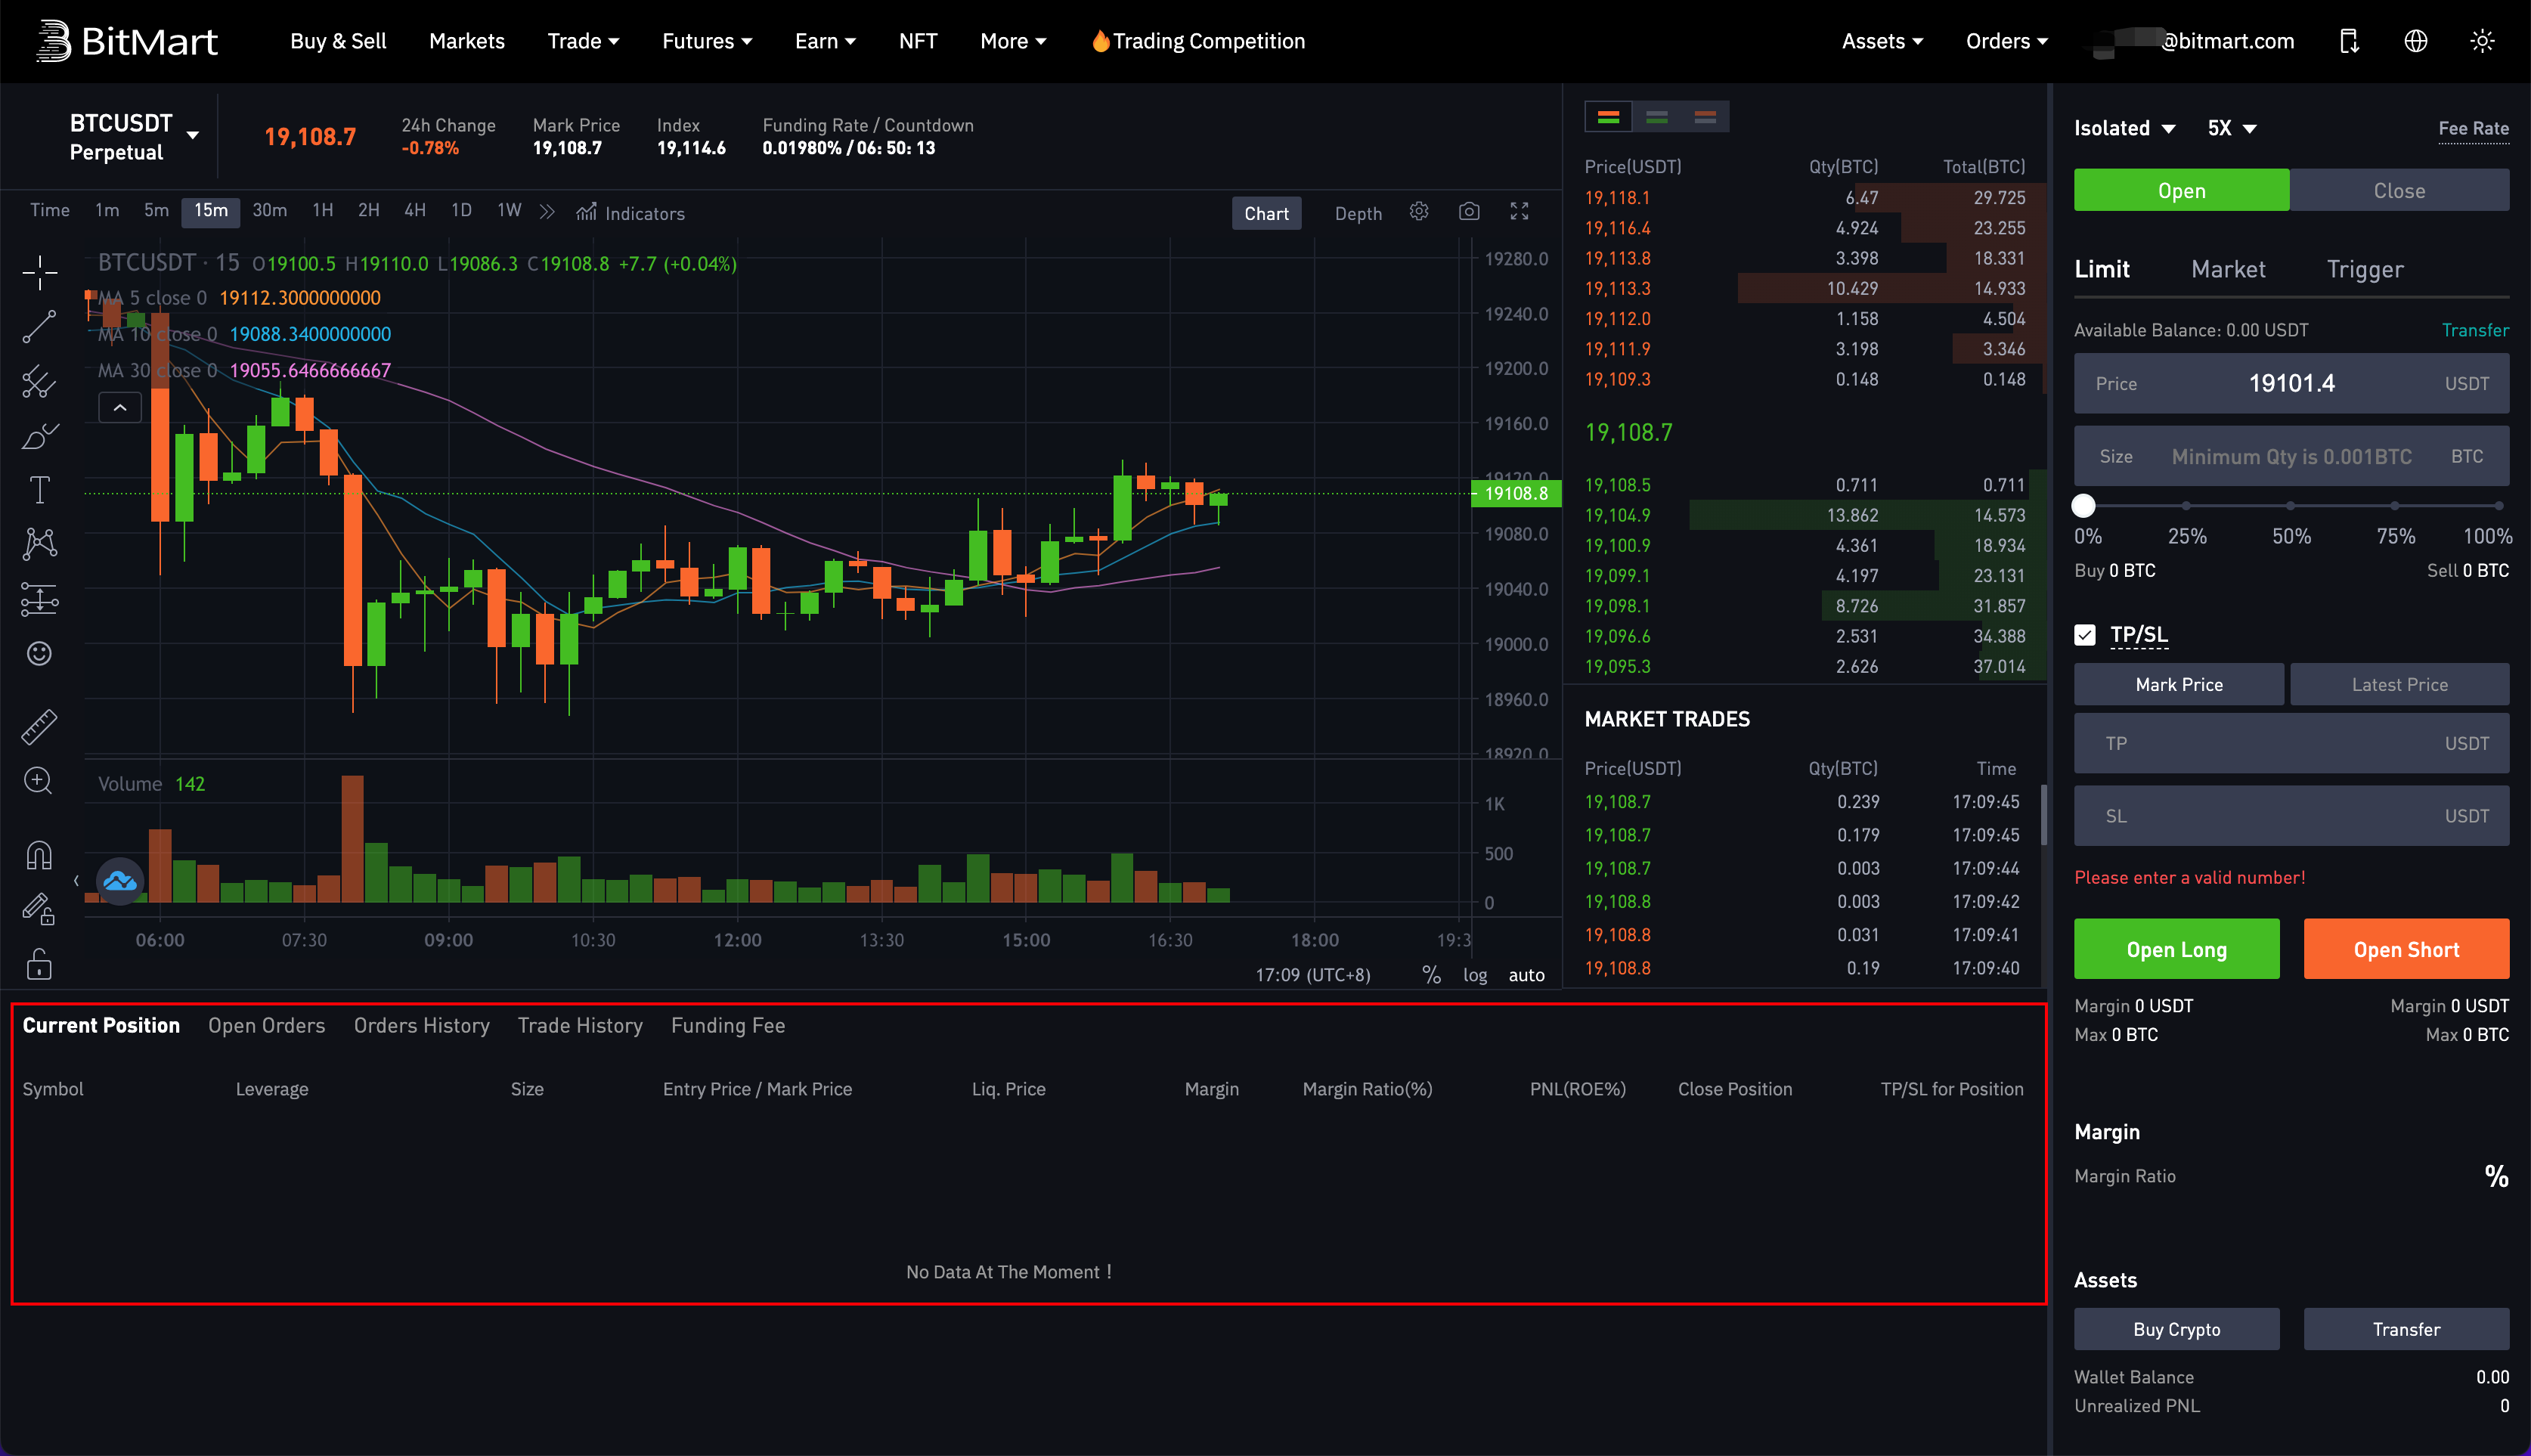Switch to Open Orders tab
The width and height of the screenshot is (2531, 1456).
(x=266, y=1025)
